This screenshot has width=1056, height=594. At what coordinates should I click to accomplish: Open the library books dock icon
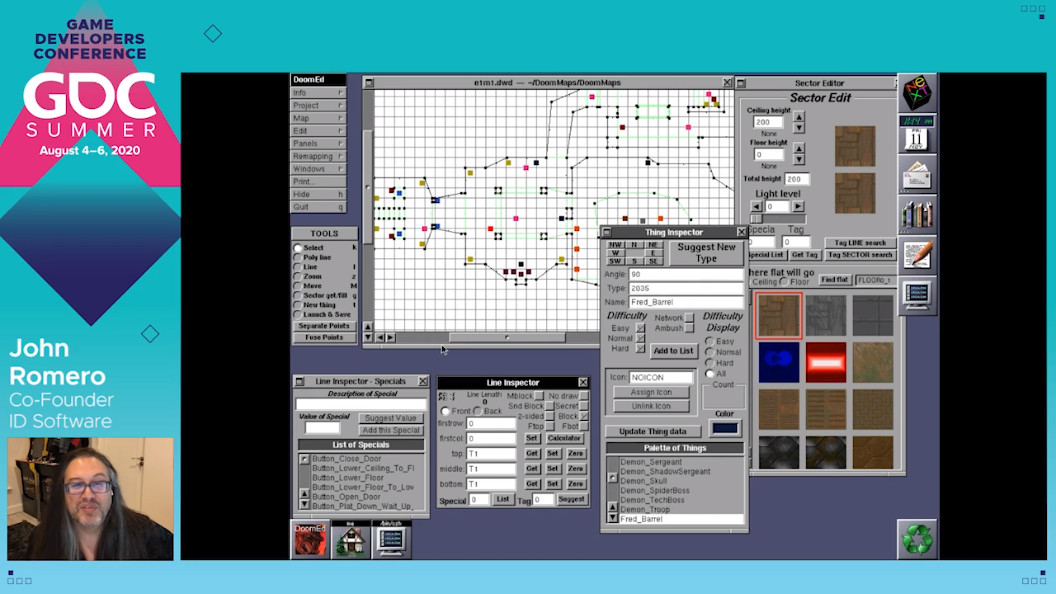[x=917, y=214]
